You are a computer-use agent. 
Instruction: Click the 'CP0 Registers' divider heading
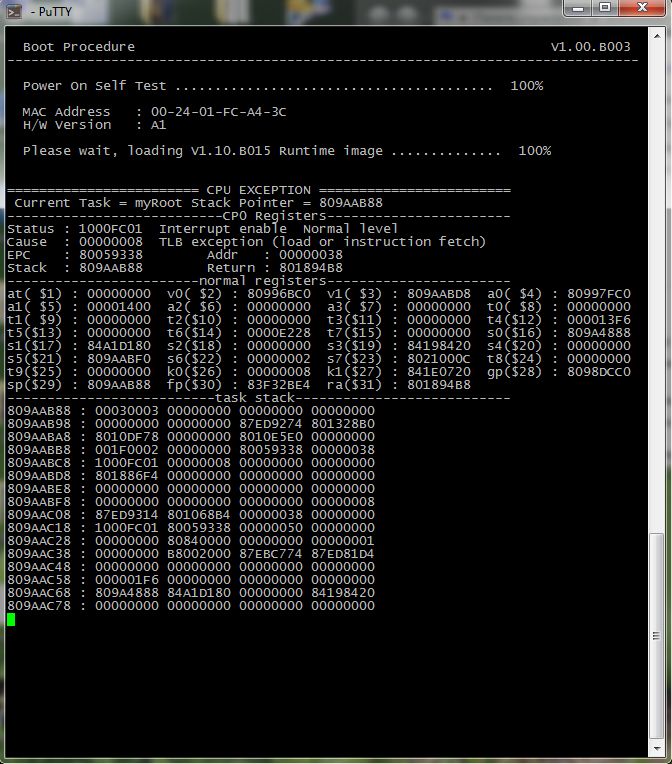pyautogui.click(x=274, y=216)
